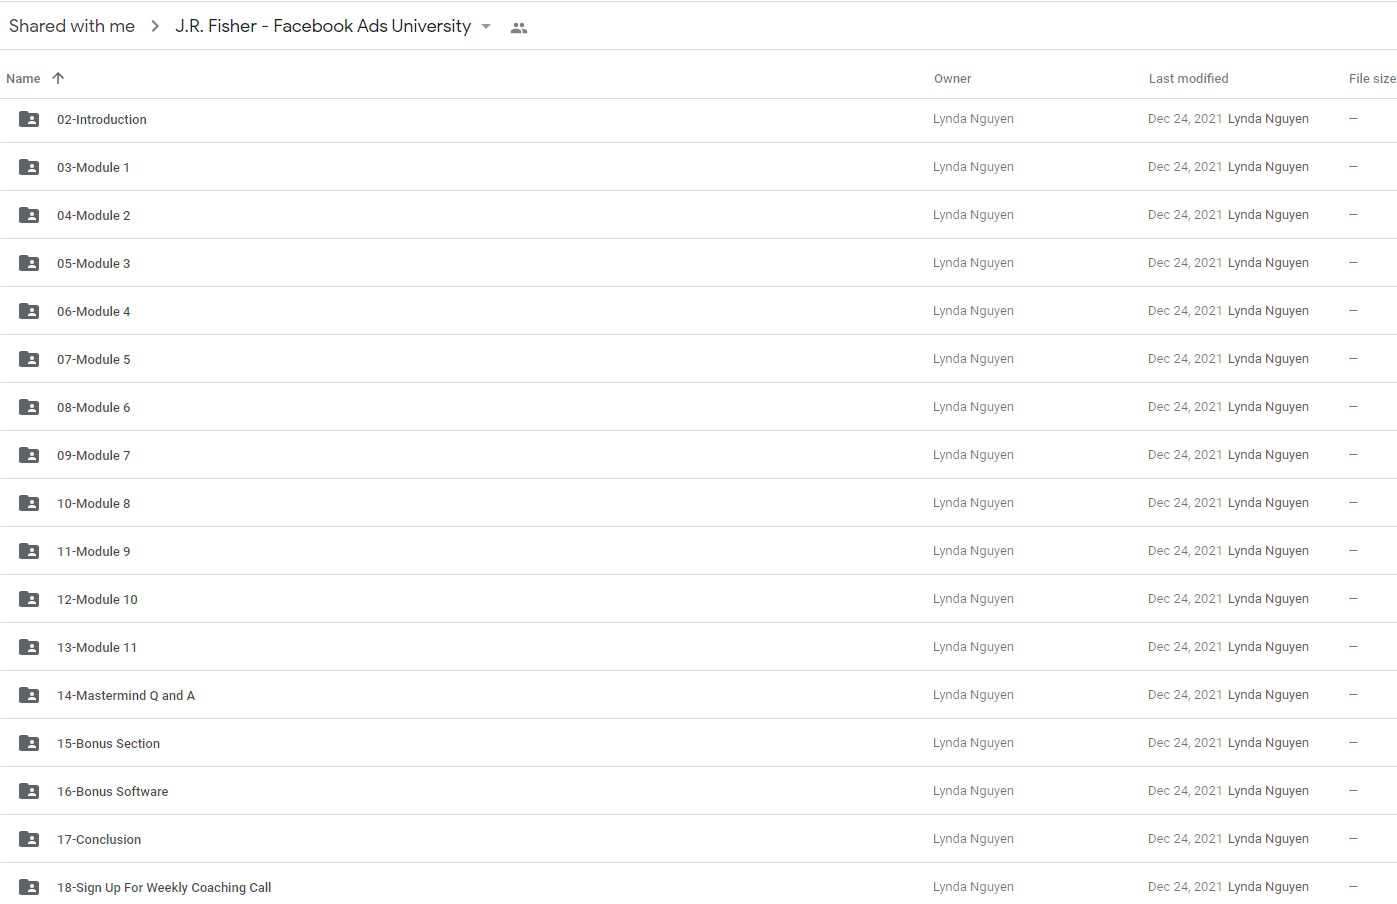
Task: Select the 06-Module 4 folder name
Action: [x=93, y=311]
